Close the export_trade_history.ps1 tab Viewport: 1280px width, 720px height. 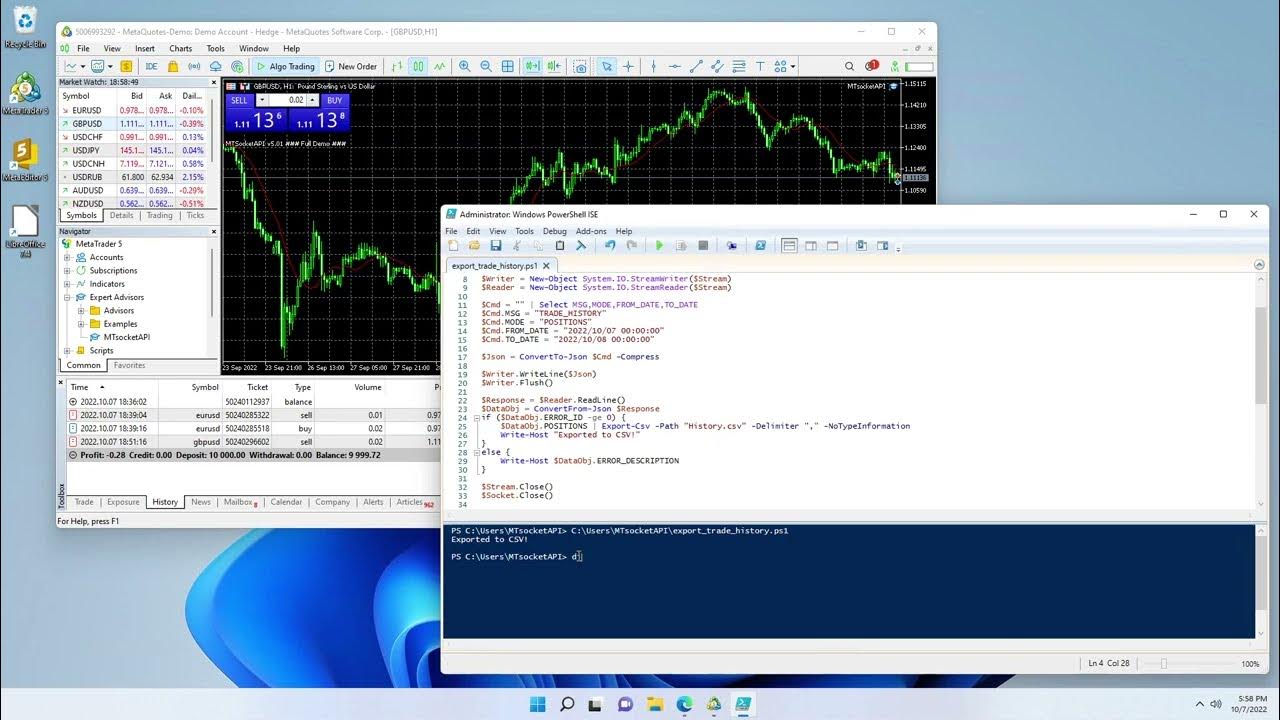click(547, 266)
